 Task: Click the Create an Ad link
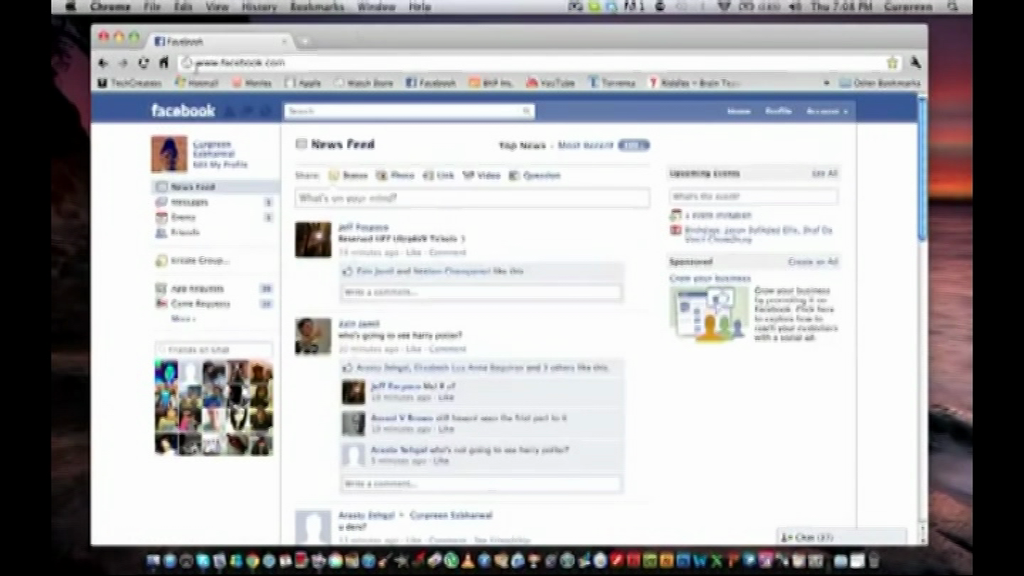[x=812, y=262]
